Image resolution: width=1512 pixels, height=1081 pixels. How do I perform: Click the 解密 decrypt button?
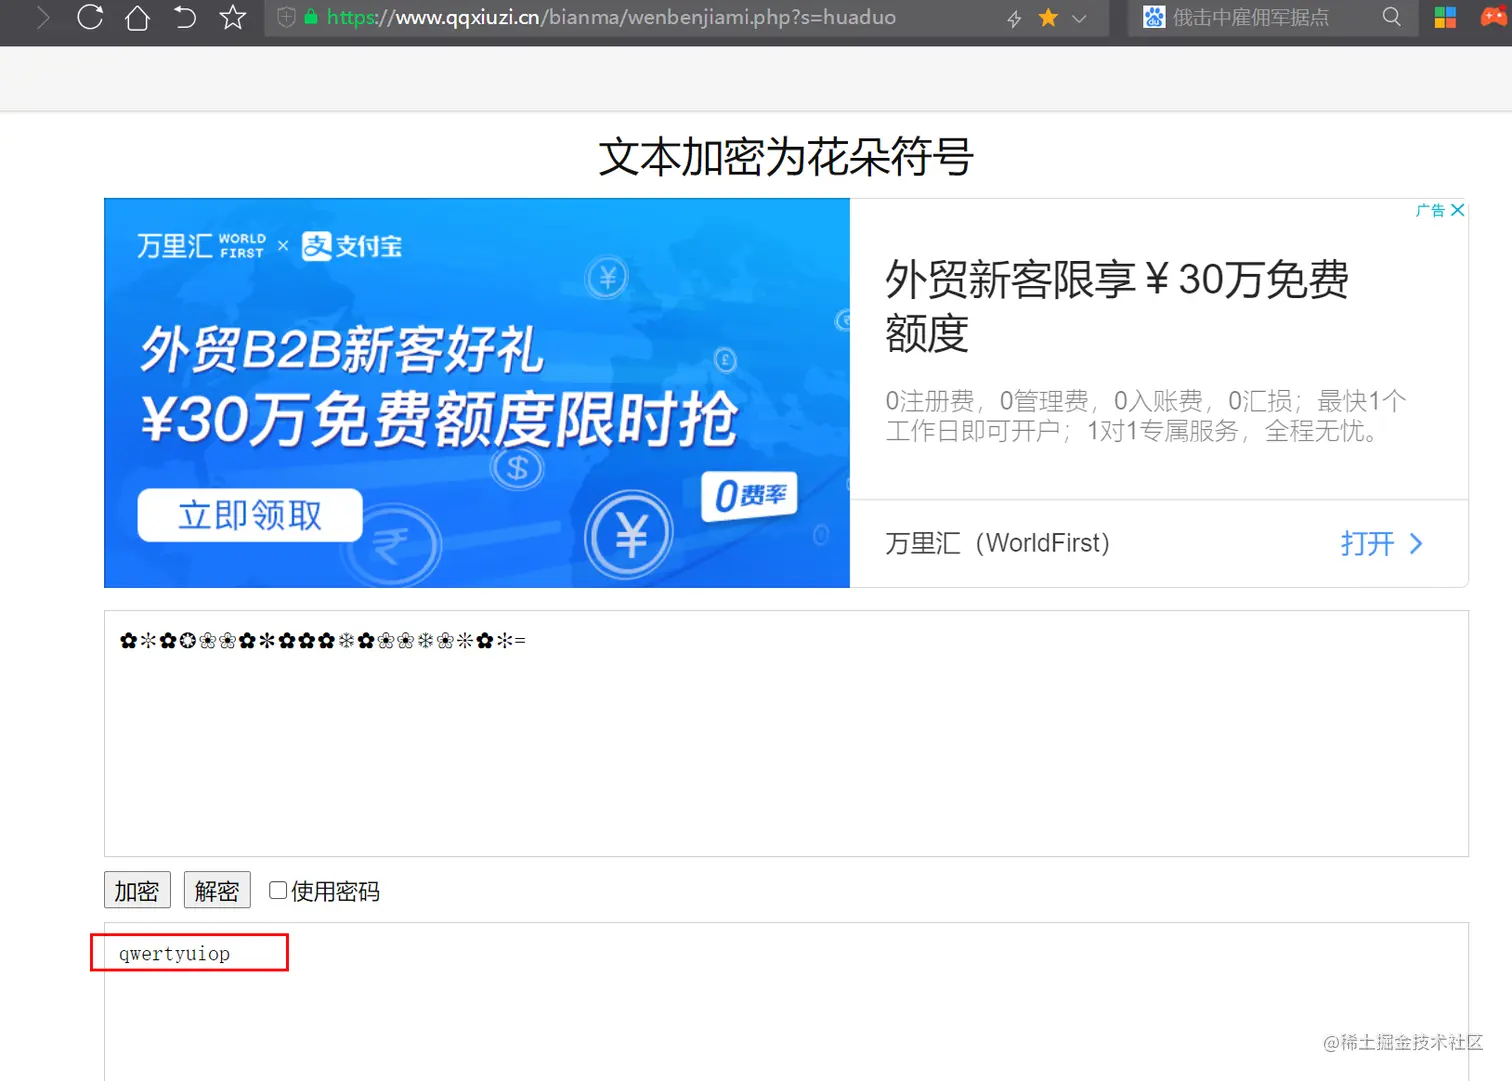[x=217, y=890]
